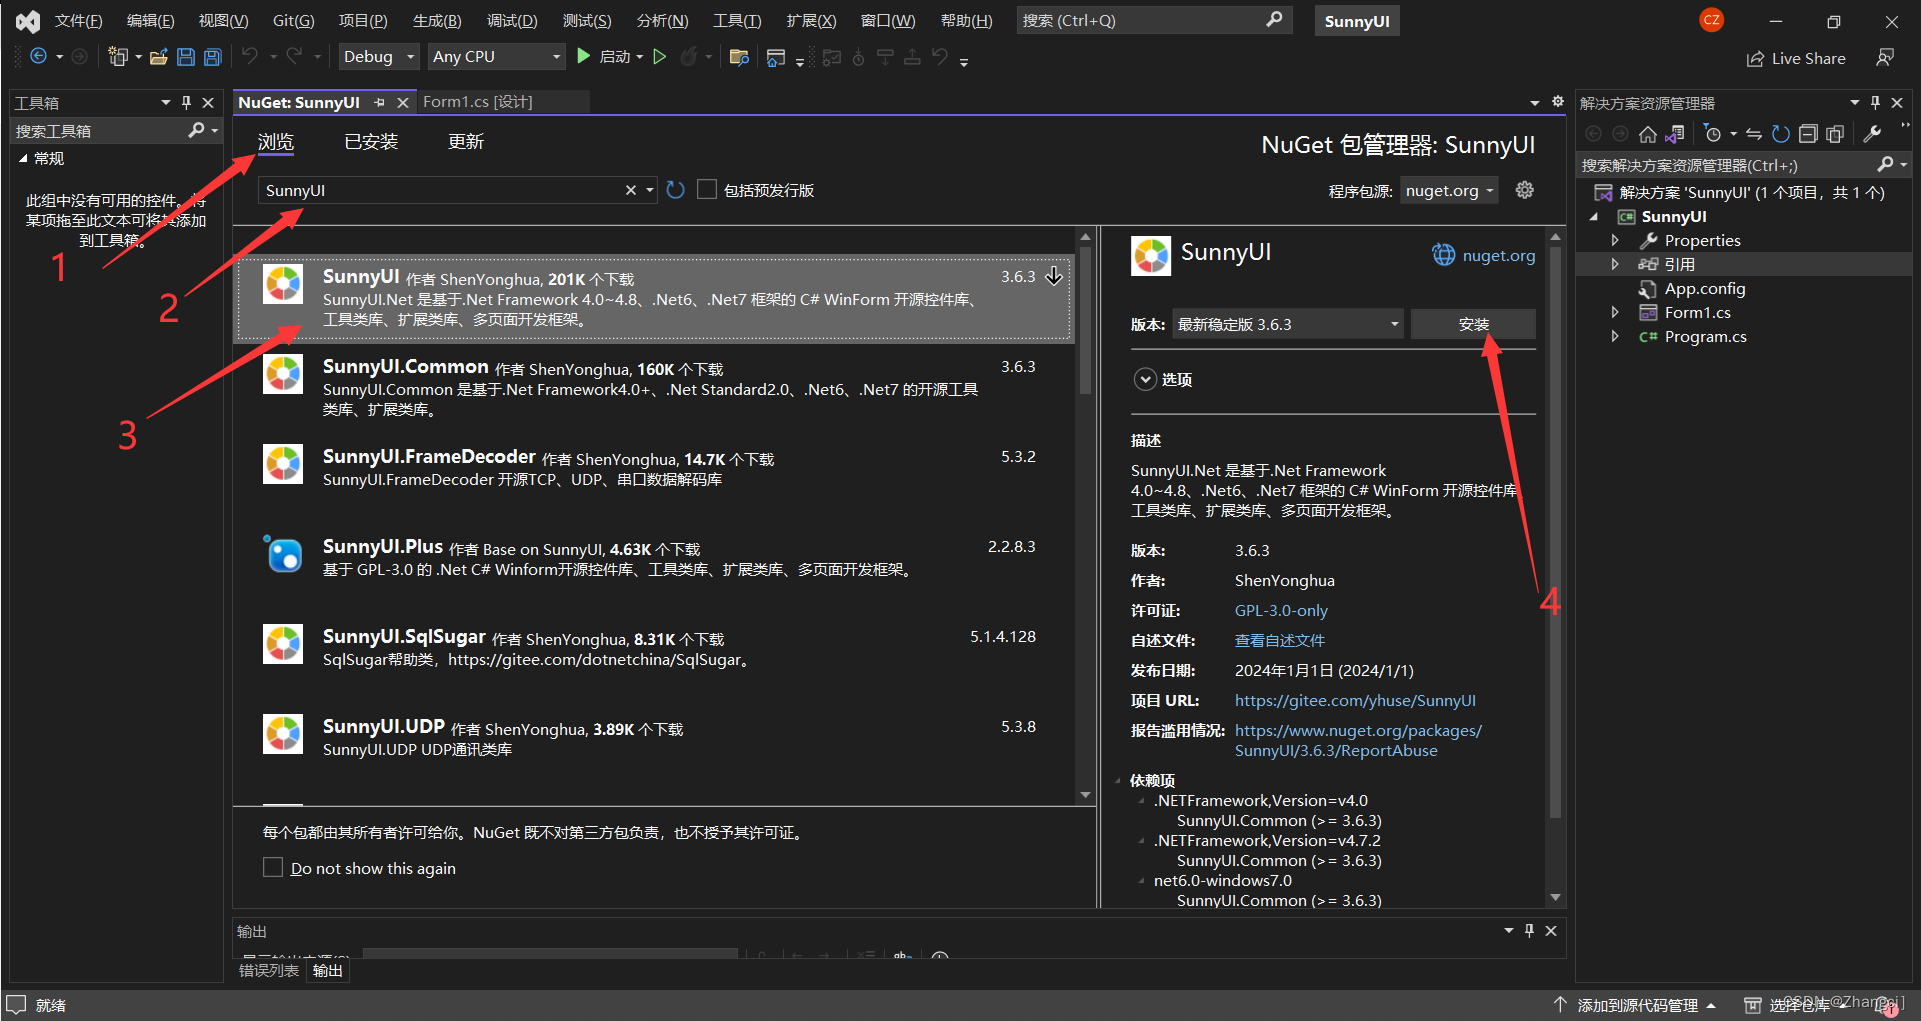Collapse all nodes in Solution Explorer
Viewport: 1921px width, 1021px height.
[1808, 134]
